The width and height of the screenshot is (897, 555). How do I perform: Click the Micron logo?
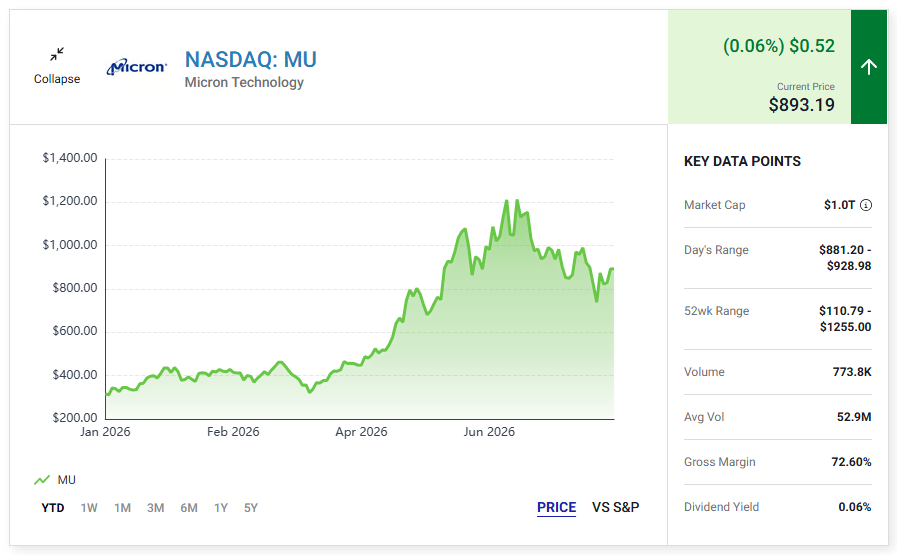tap(137, 67)
